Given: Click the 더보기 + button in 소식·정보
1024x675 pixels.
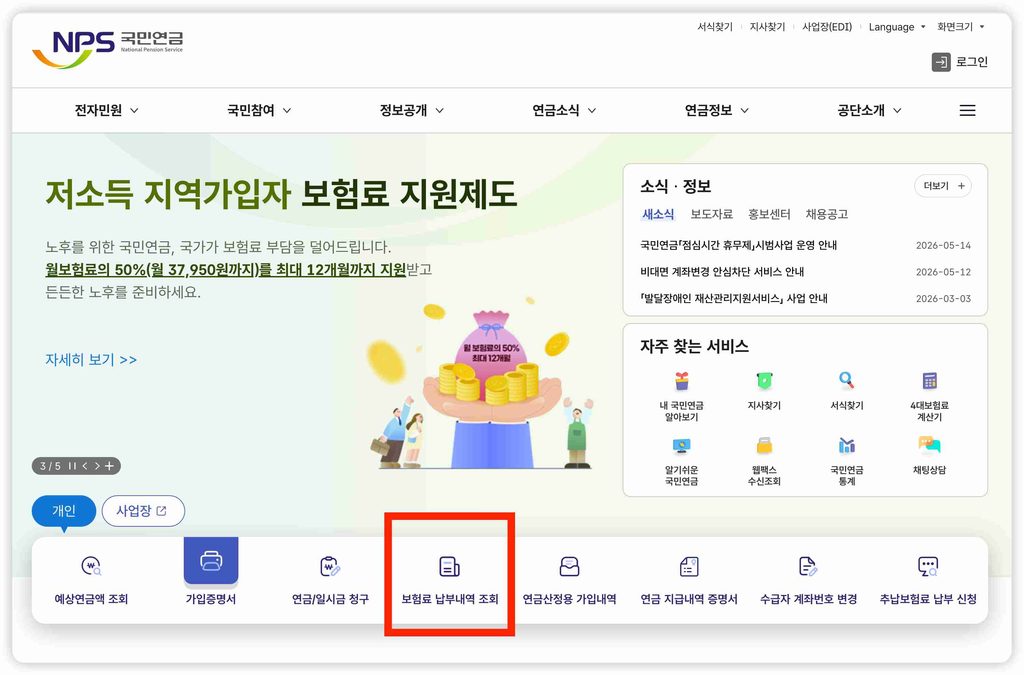Looking at the screenshot, I should 943,186.
